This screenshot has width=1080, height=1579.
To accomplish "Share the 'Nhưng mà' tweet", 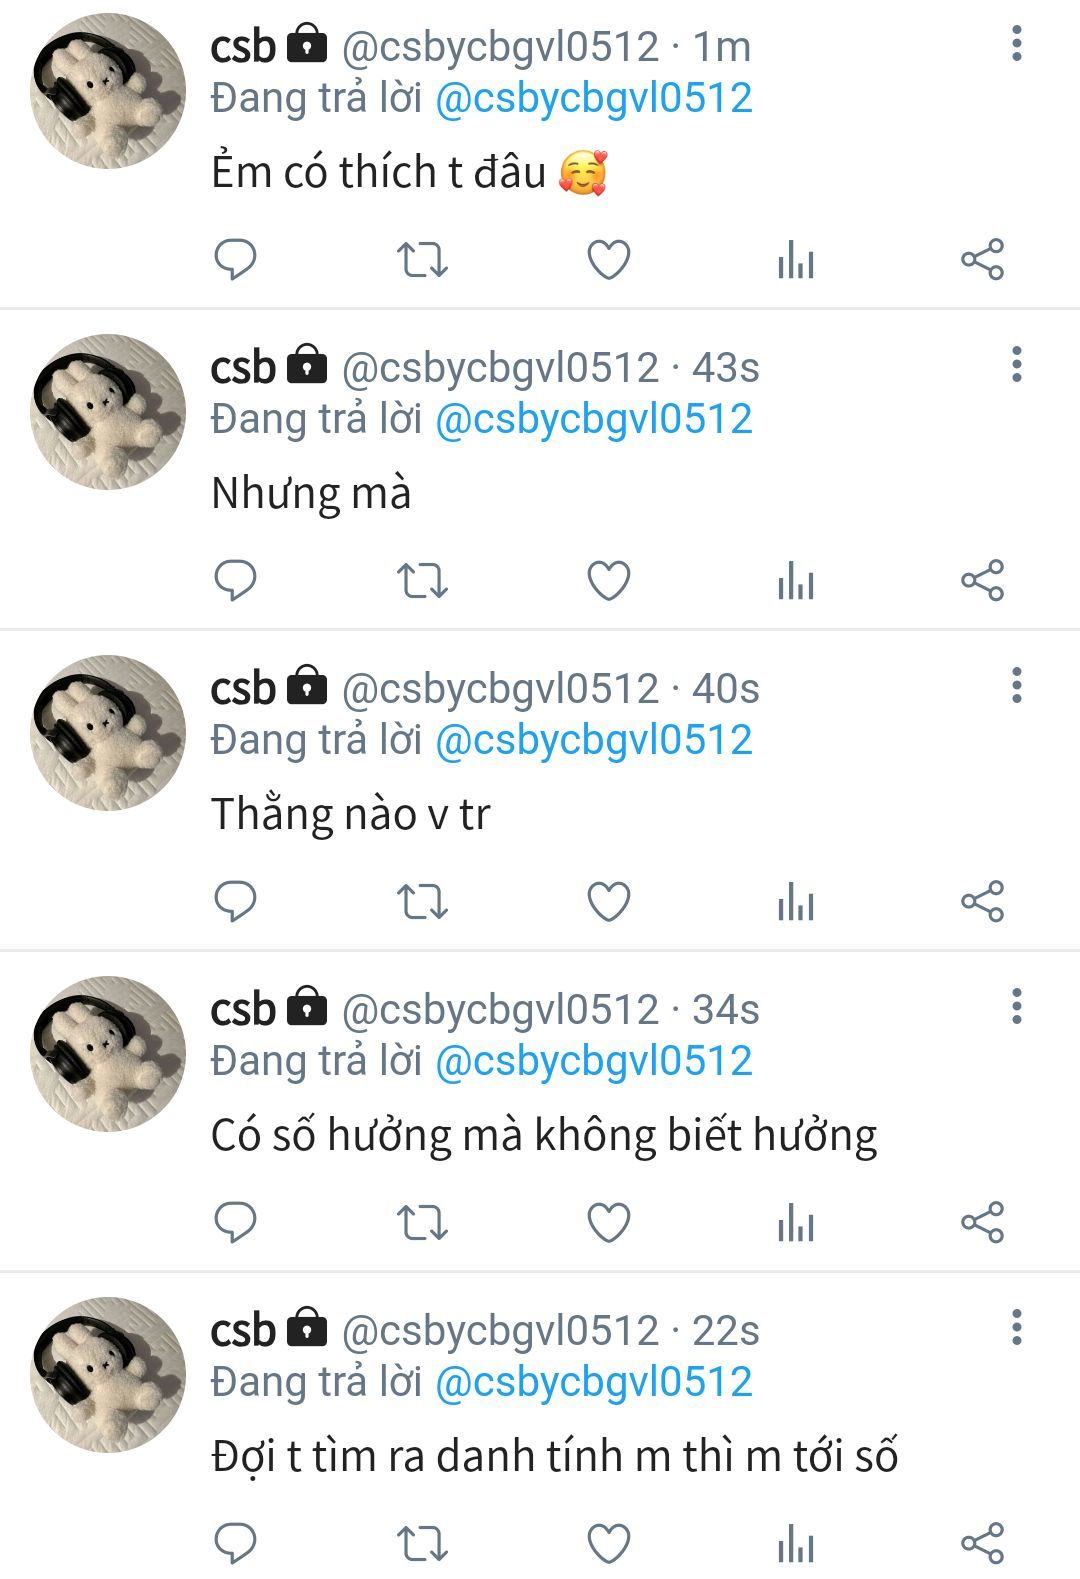I will [x=982, y=580].
